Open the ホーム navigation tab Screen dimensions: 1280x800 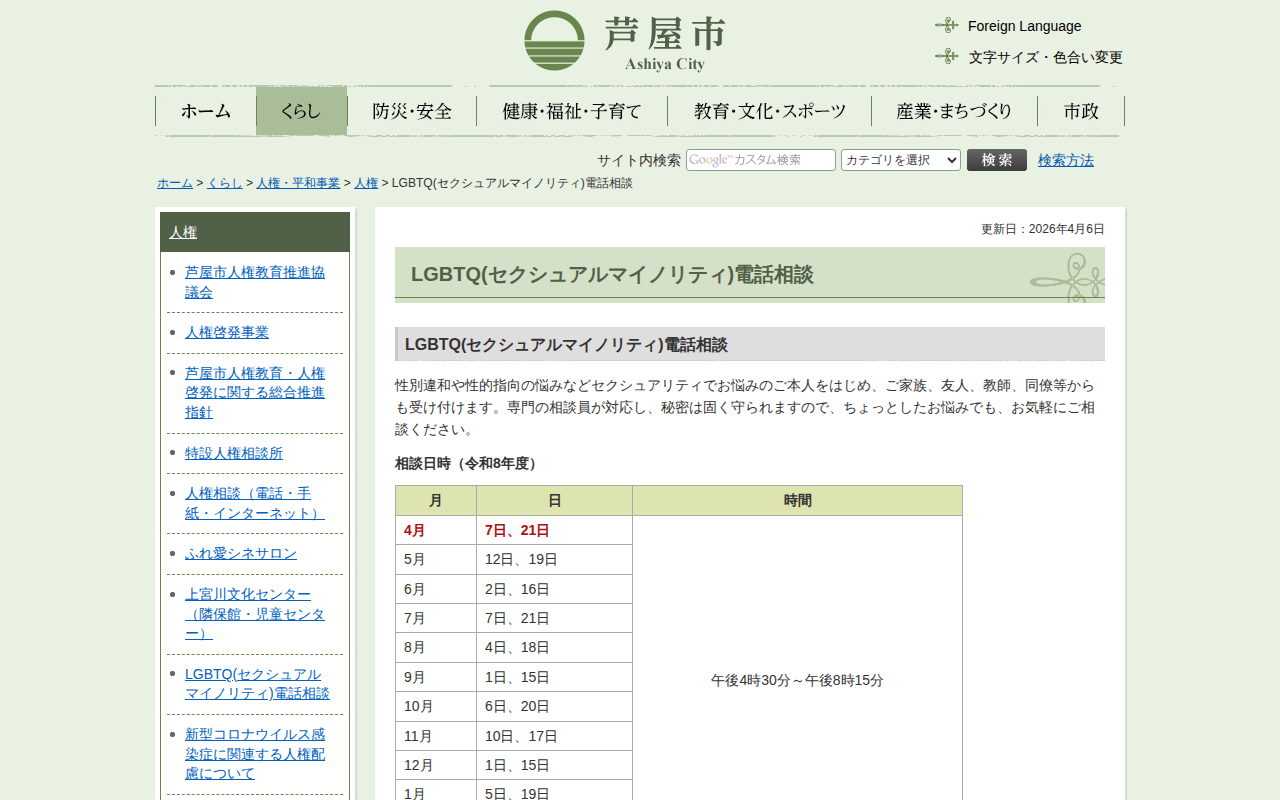pos(206,111)
